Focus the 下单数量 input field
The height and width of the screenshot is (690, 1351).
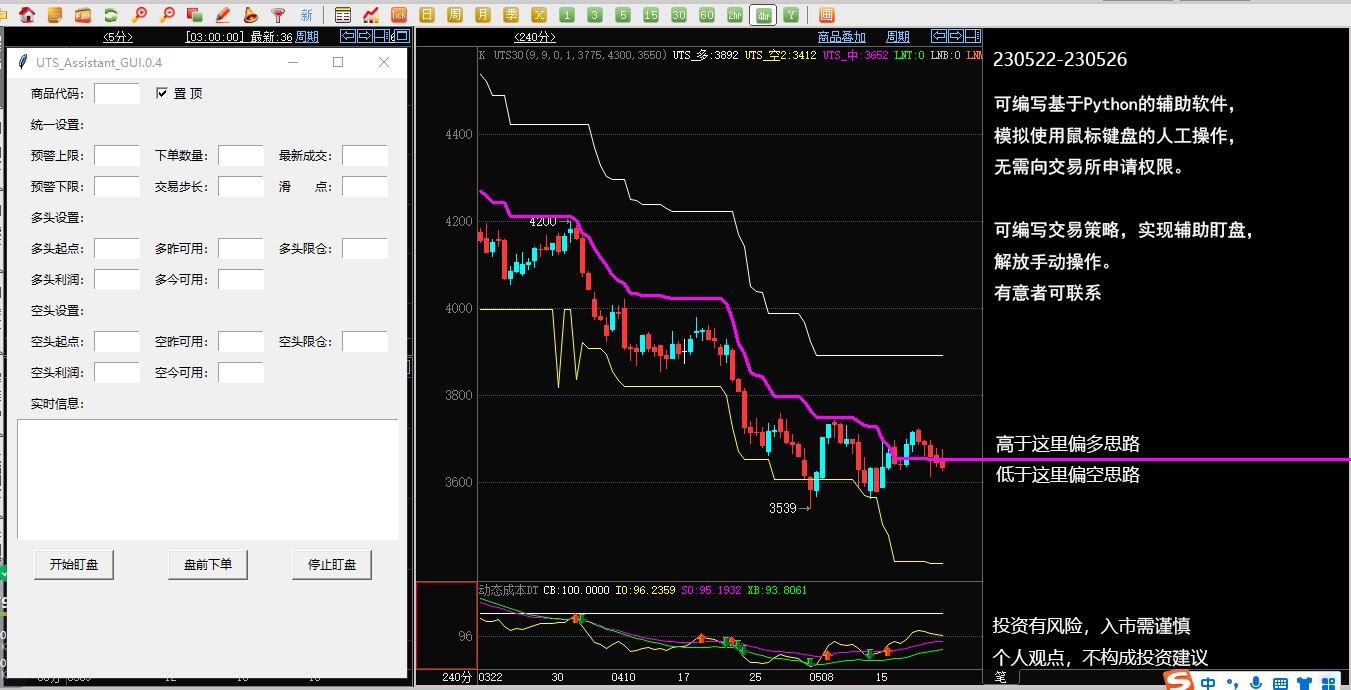pos(241,155)
